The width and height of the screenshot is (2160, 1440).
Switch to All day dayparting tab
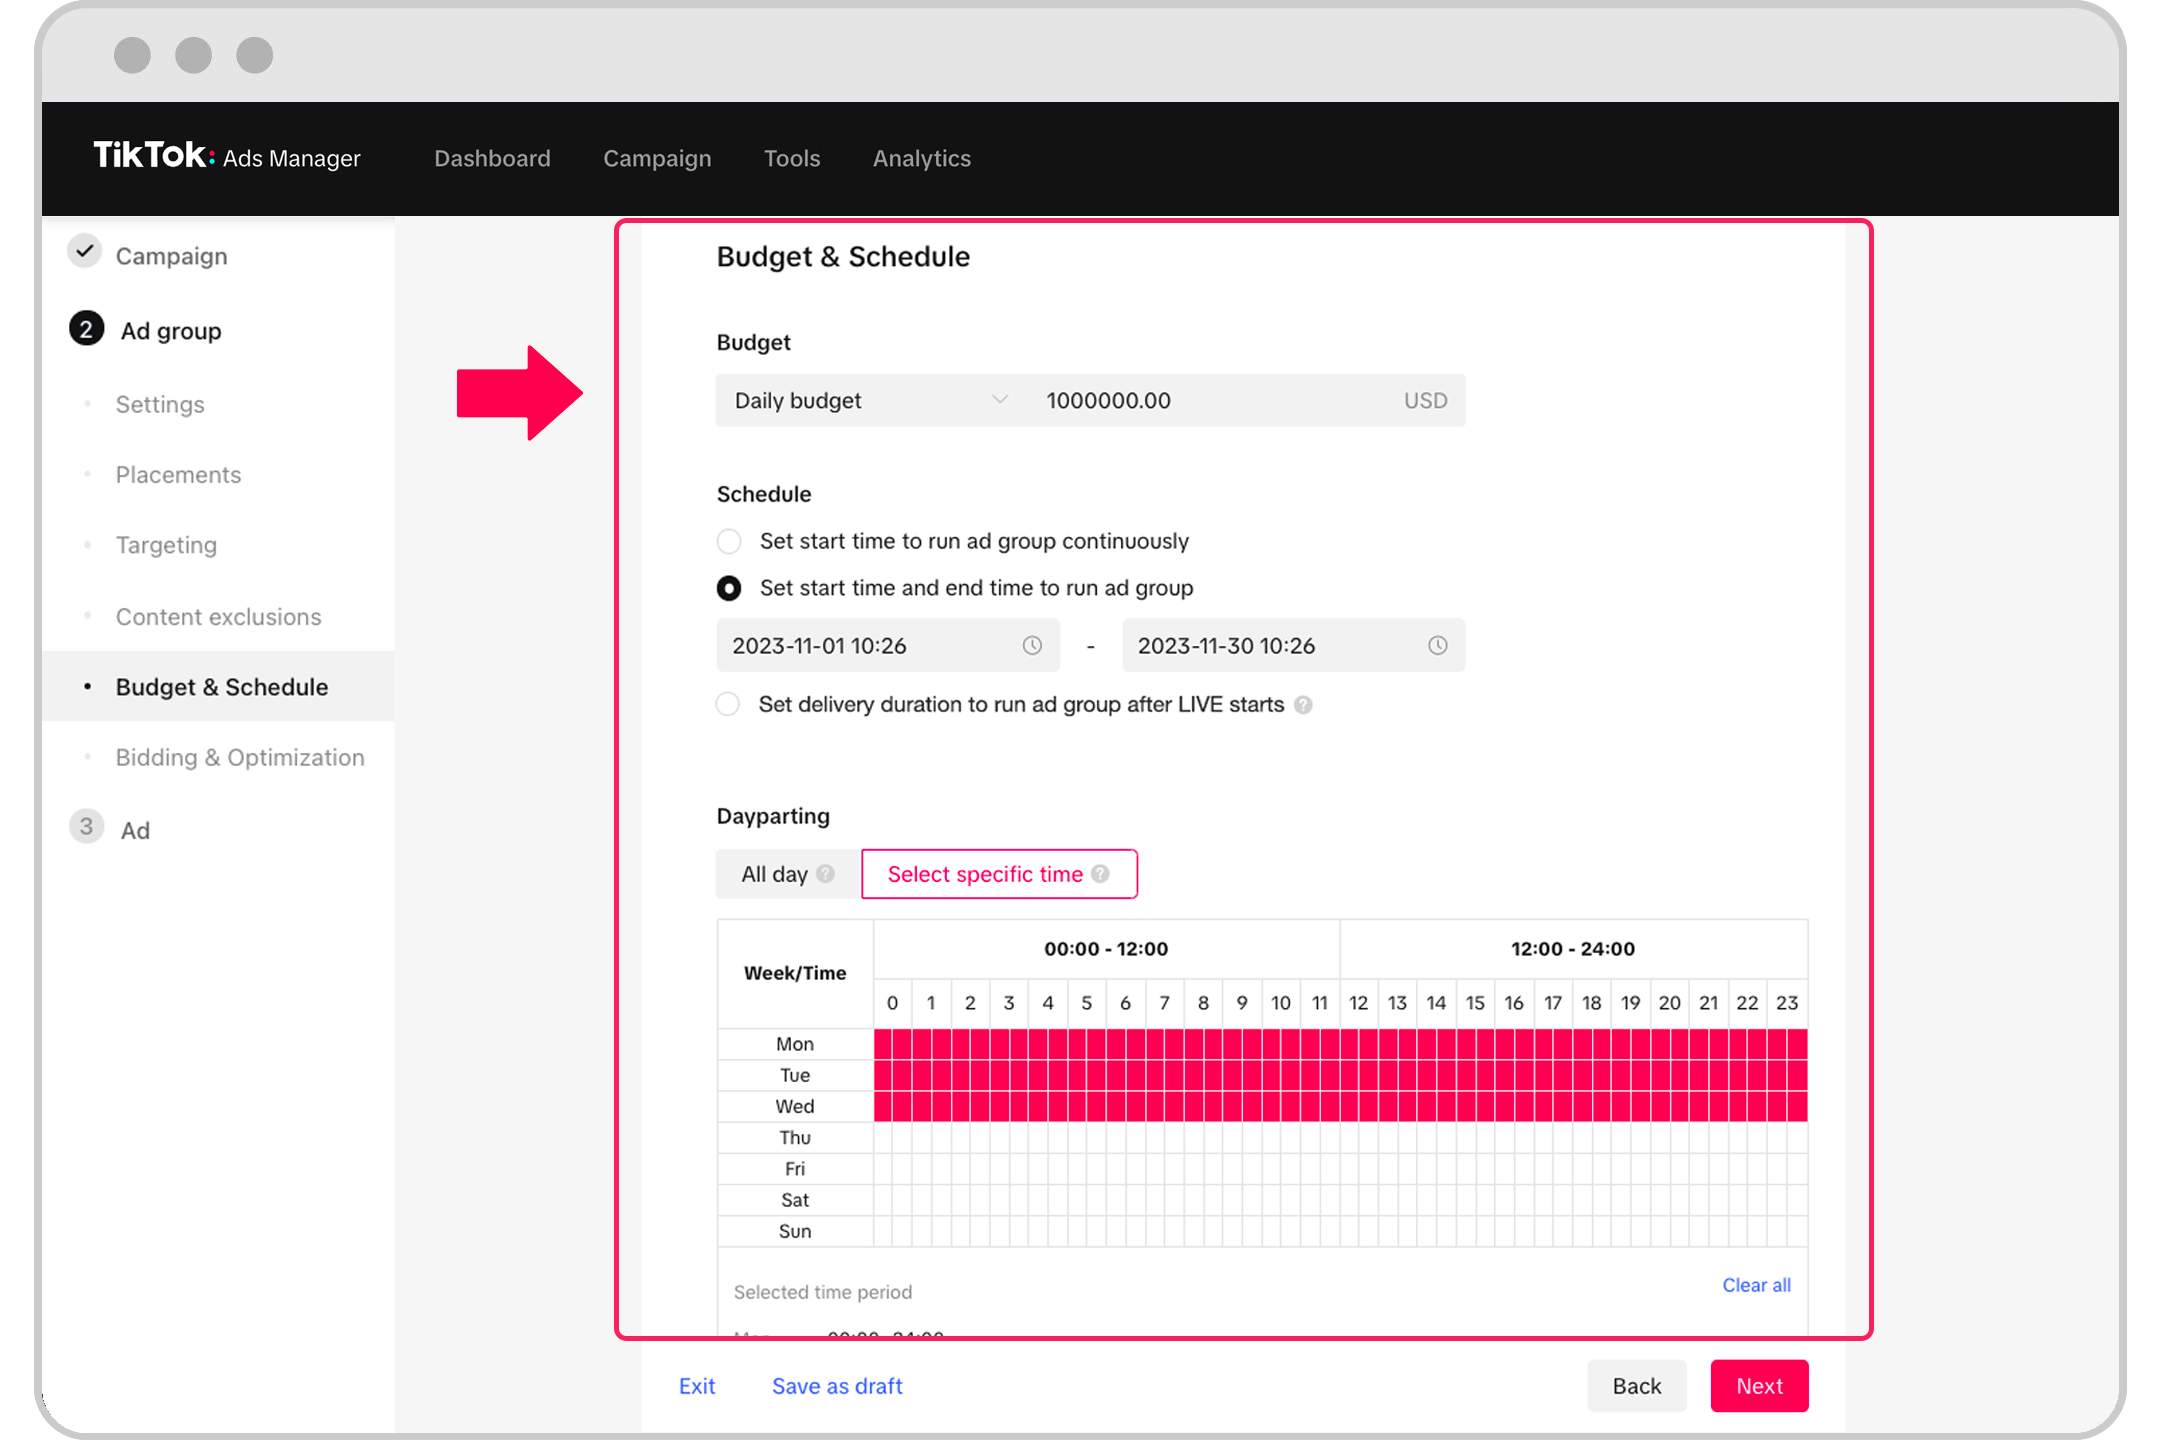(x=775, y=874)
